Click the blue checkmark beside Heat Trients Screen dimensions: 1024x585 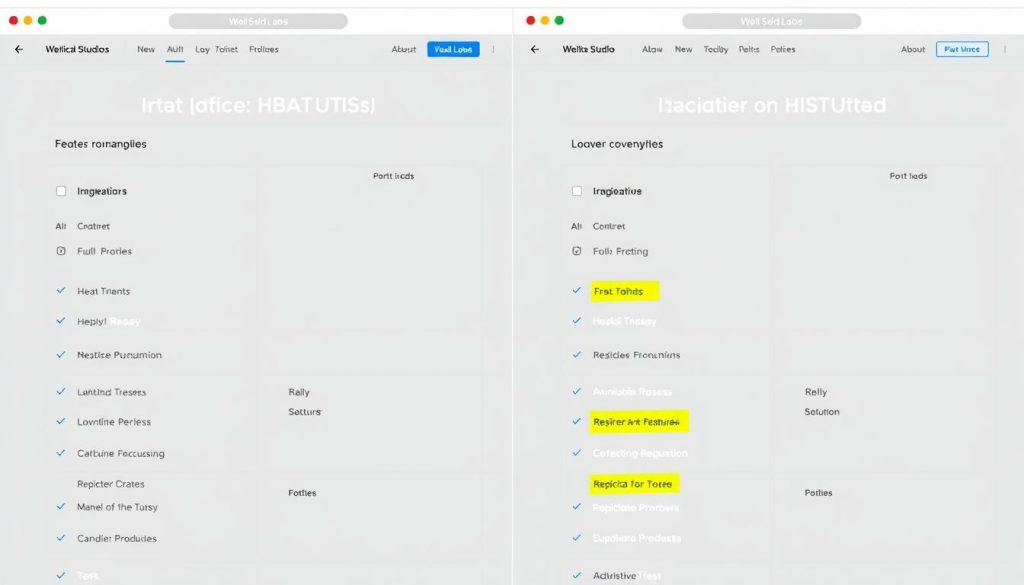point(60,291)
